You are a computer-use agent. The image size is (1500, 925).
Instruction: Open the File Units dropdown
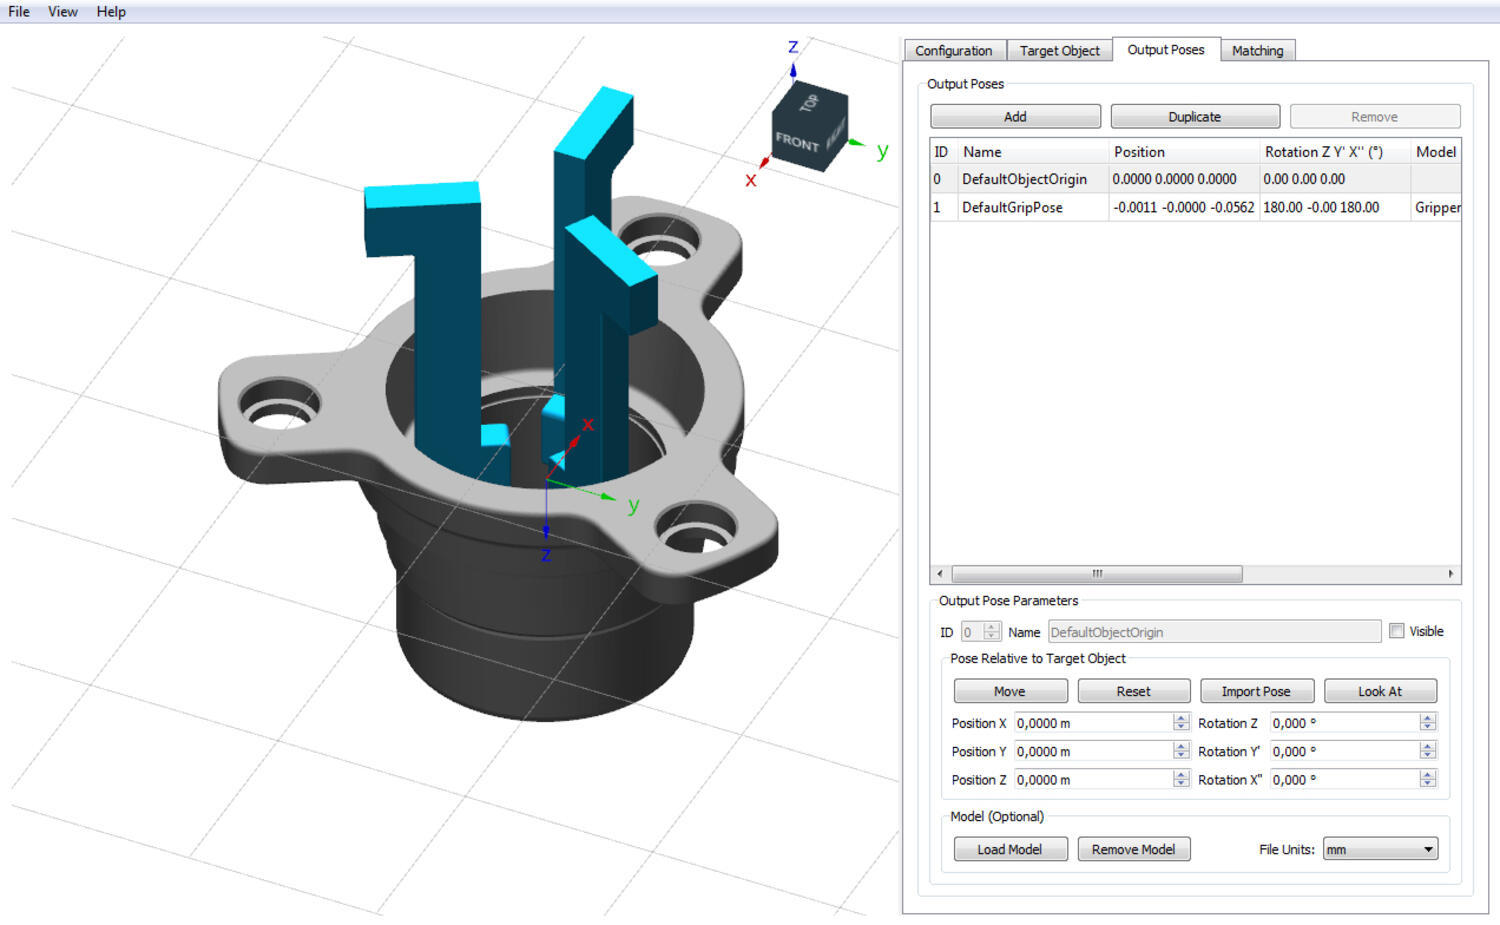coord(1380,849)
